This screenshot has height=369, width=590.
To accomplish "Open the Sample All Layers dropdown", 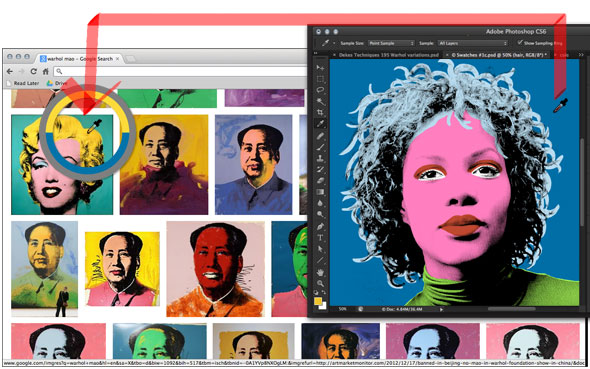I will (x=473, y=43).
